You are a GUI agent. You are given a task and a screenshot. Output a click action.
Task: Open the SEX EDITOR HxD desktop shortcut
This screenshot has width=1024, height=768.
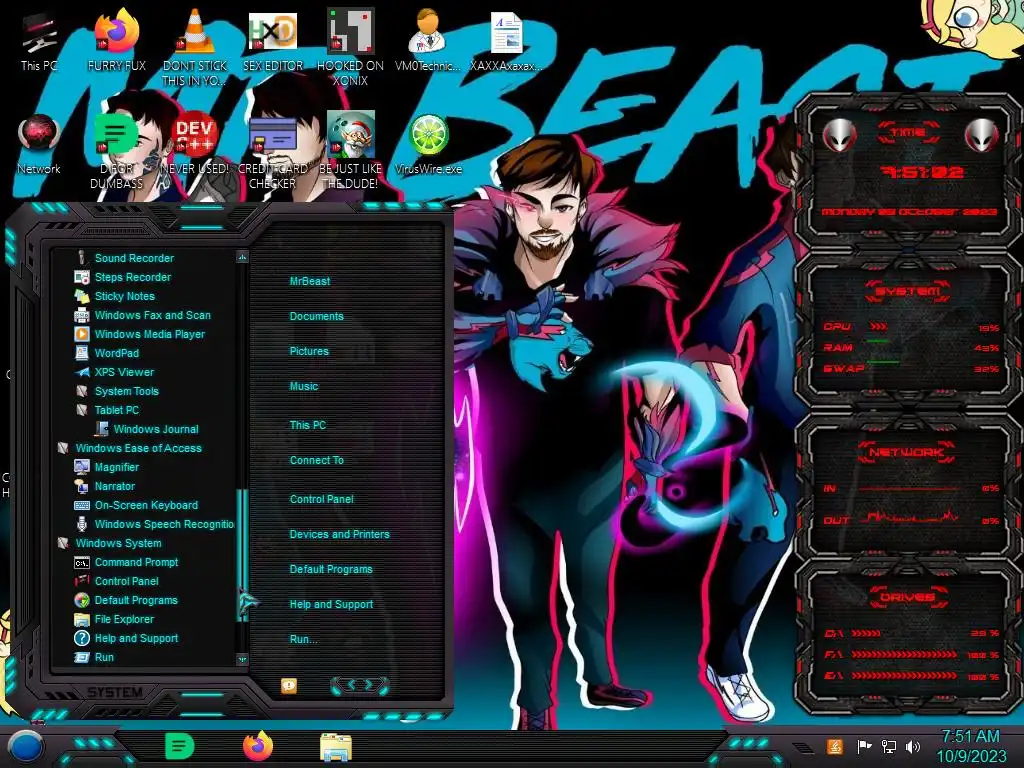pyautogui.click(x=272, y=43)
